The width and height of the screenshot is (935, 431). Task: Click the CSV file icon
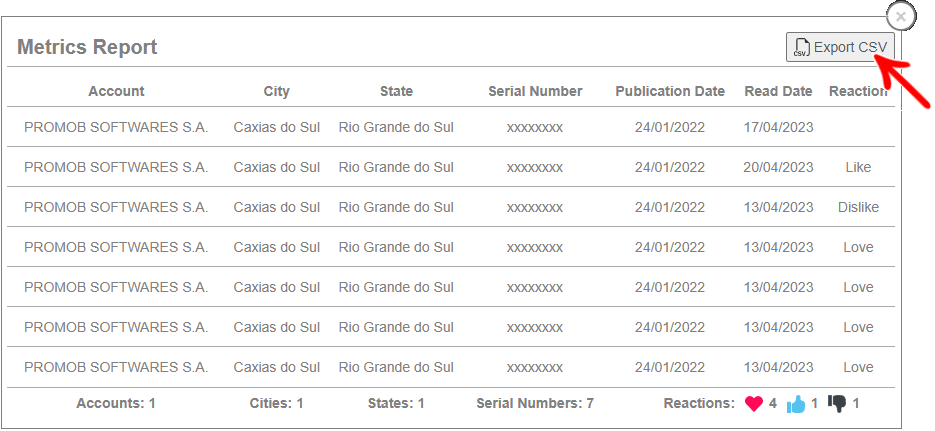[x=803, y=48]
